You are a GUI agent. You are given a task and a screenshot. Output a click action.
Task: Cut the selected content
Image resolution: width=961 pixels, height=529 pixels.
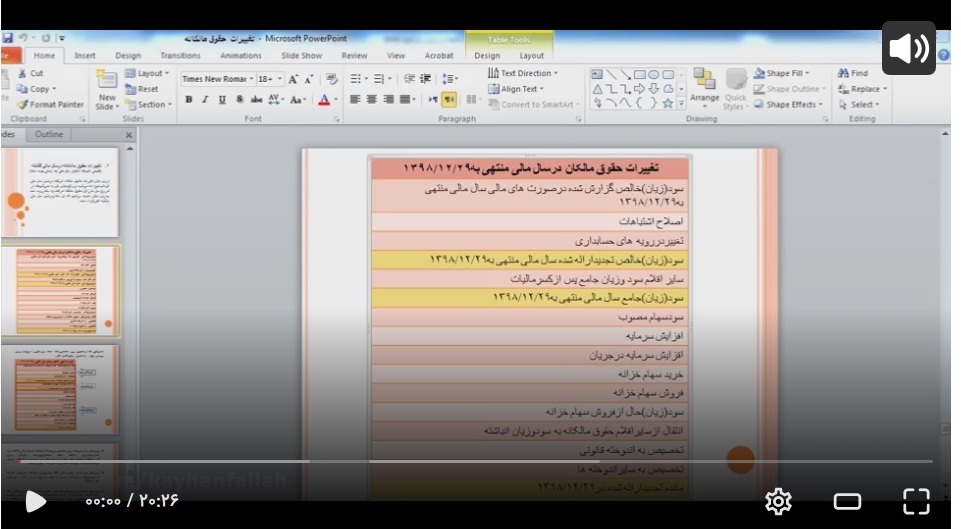(30, 73)
